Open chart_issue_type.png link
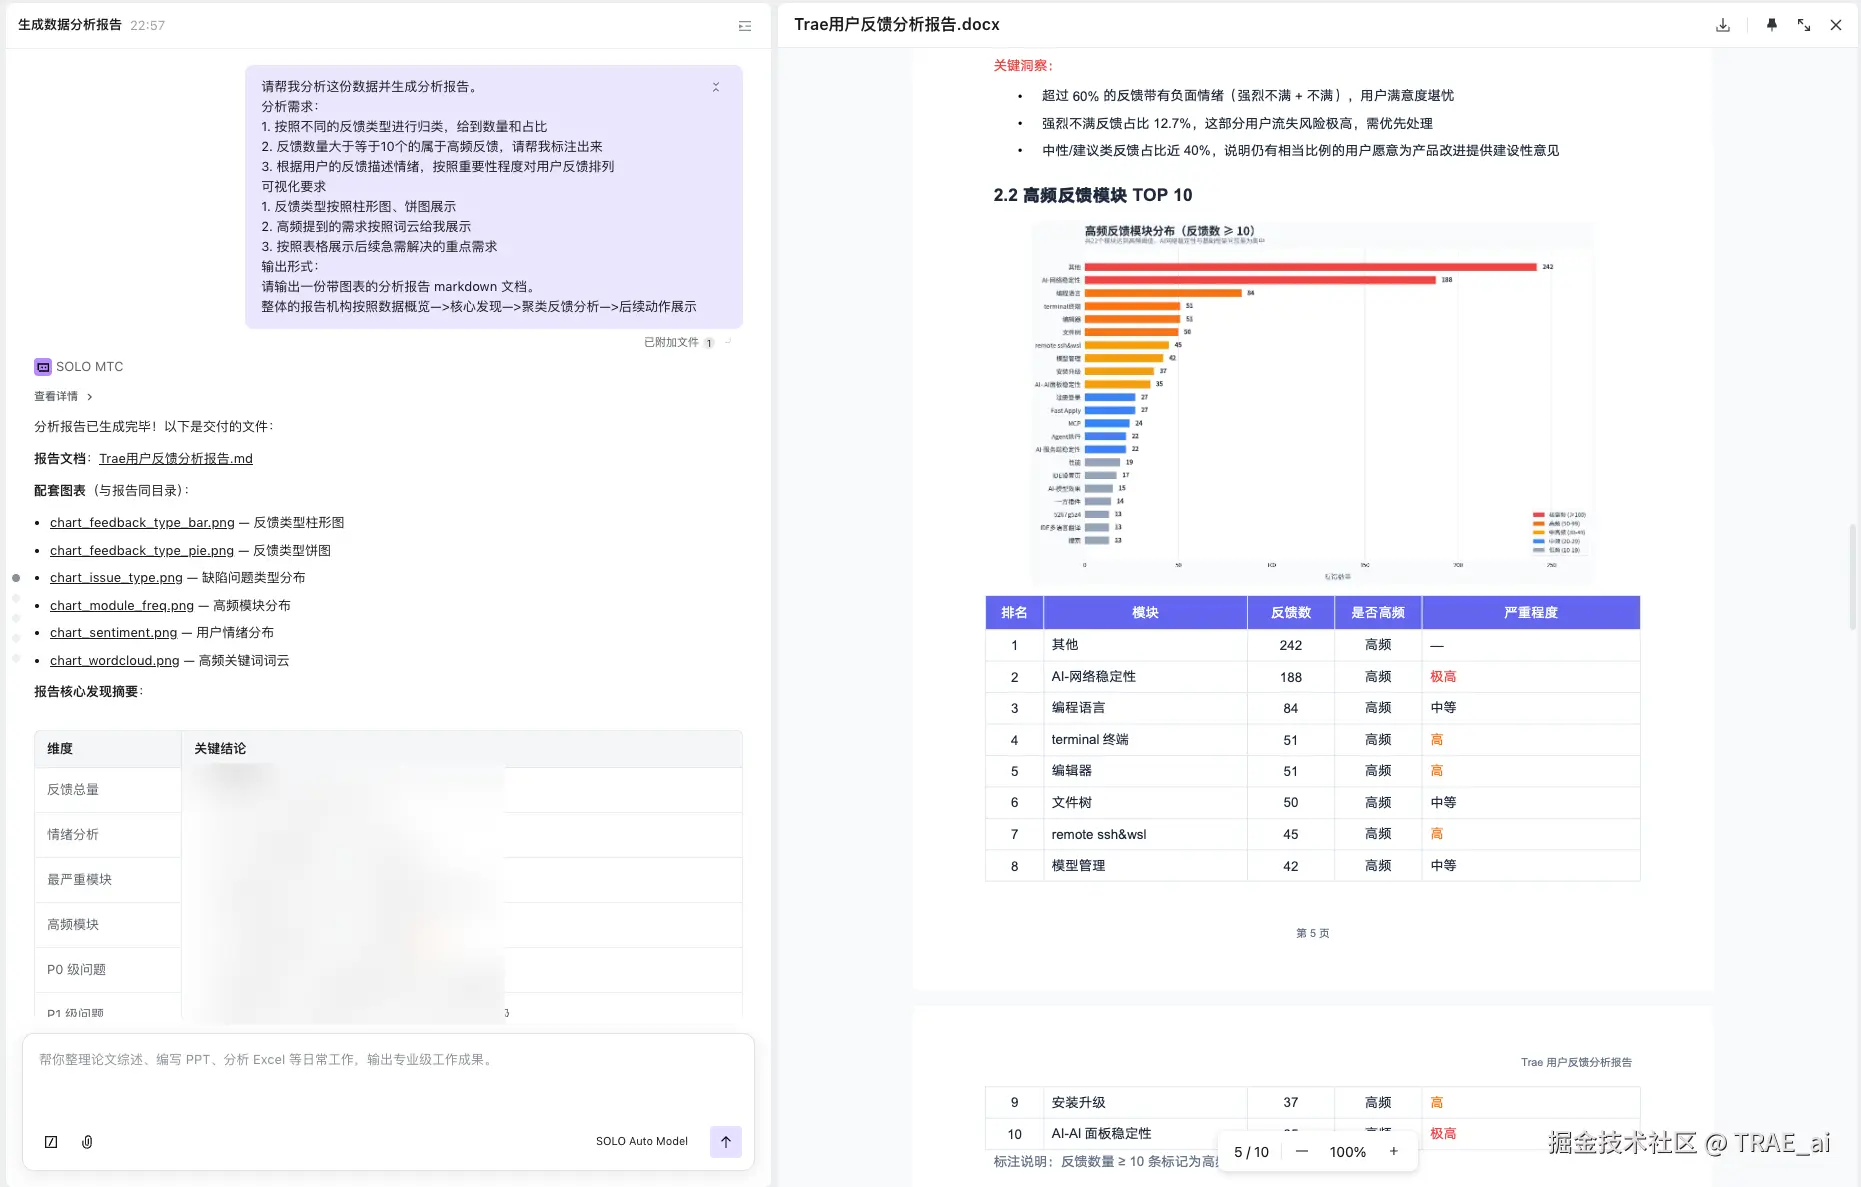Screen dimensions: 1861x1187 (x=116, y=578)
